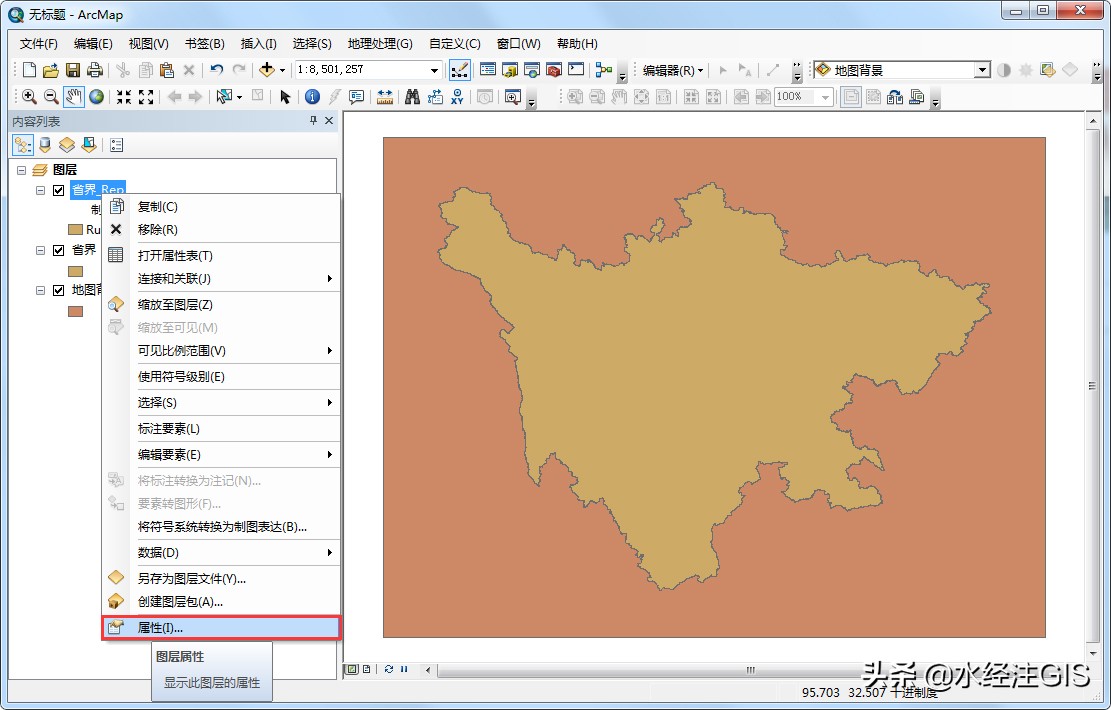Viewport: 1111px width, 710px height.
Task: Open the Python command window icon
Action: tap(576, 69)
